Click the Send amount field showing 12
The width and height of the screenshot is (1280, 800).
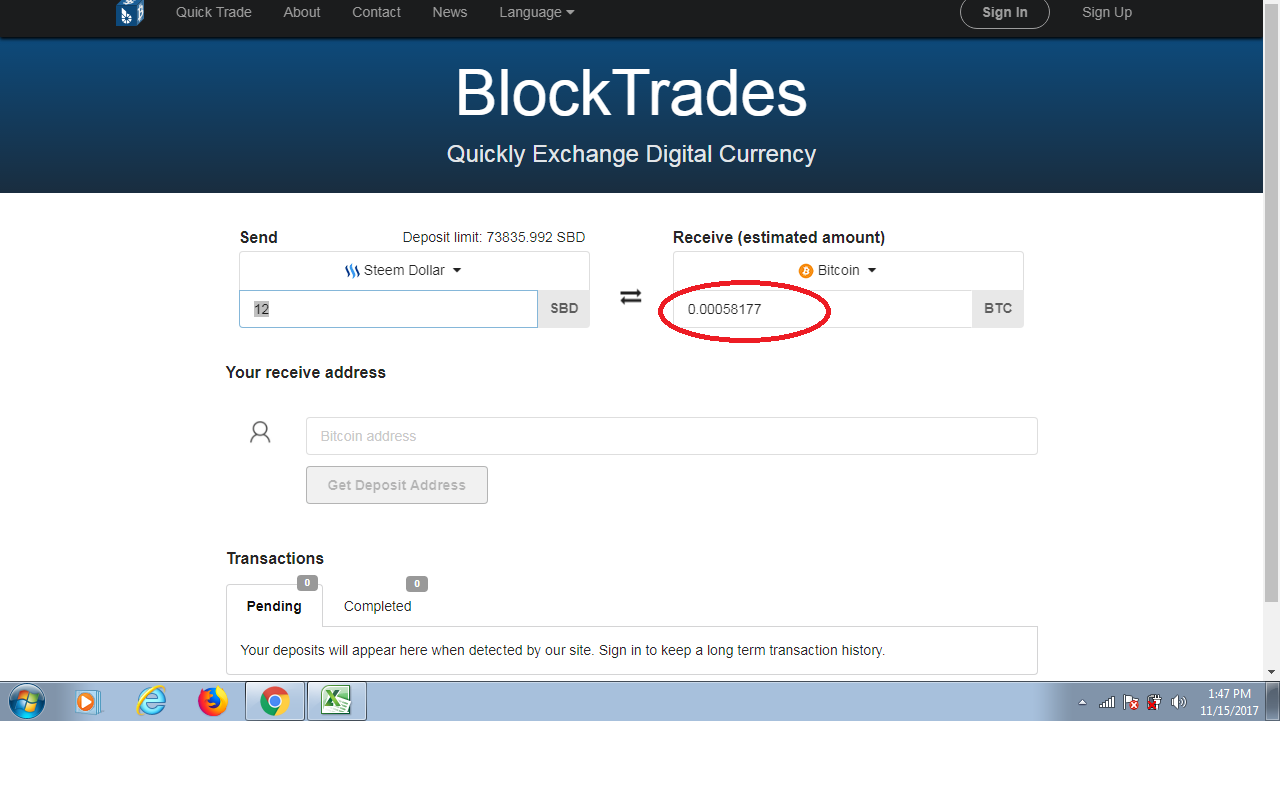[389, 309]
